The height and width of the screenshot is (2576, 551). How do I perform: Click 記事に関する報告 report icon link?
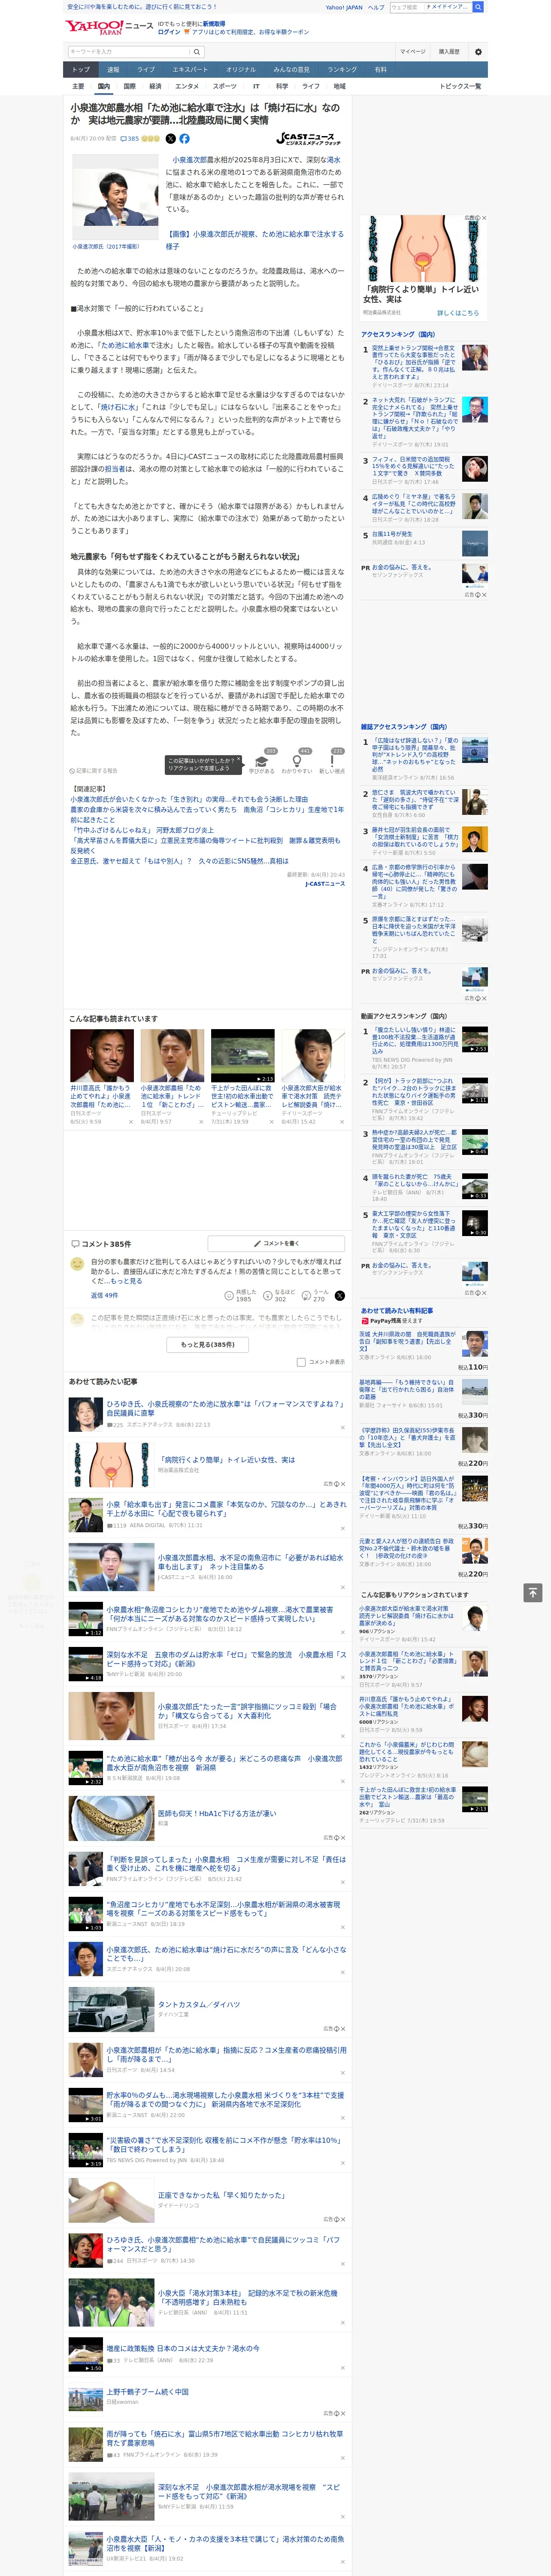coord(94,771)
